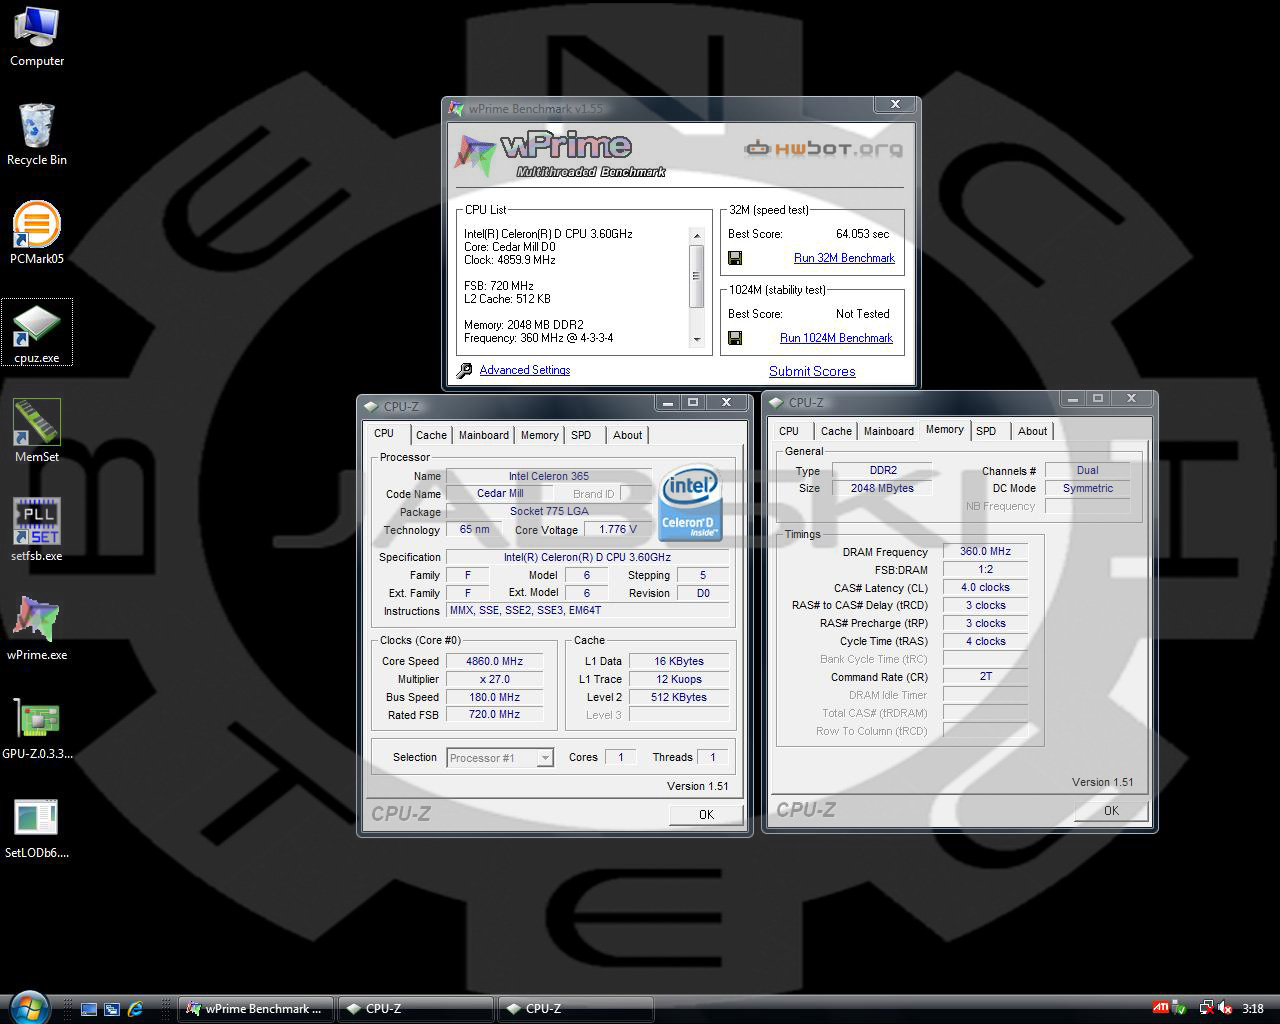Click the DRAM Frequency 360.0 MHz field
The width and height of the screenshot is (1280, 1024).
[985, 551]
